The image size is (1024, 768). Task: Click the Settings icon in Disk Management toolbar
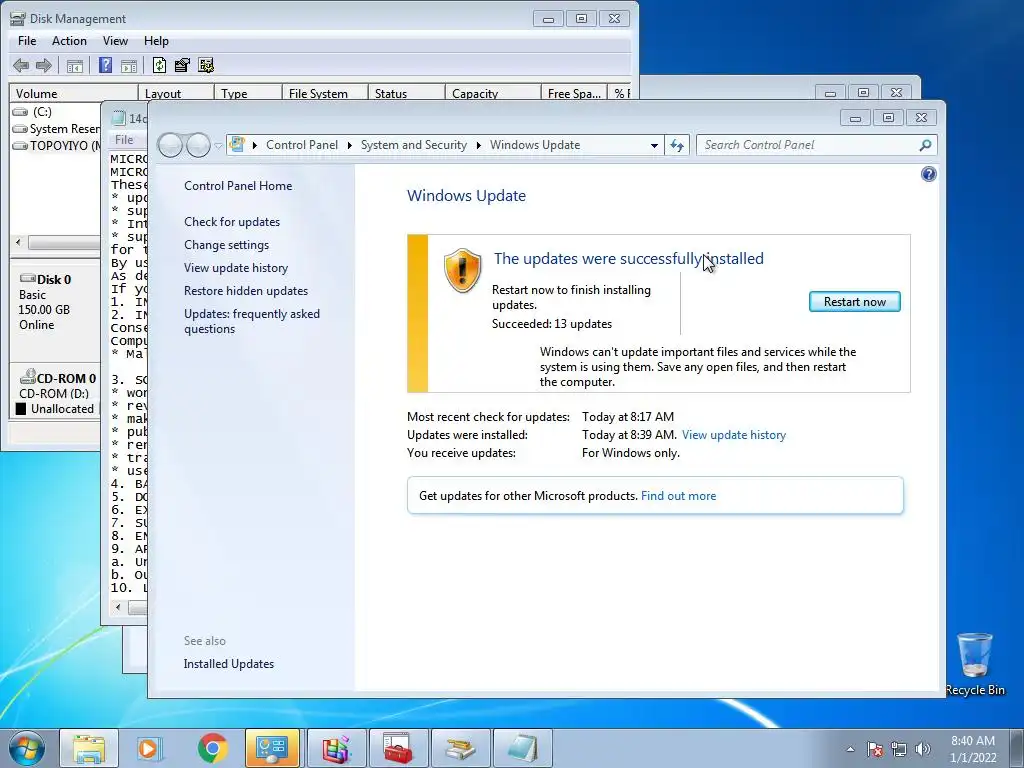[x=206, y=65]
